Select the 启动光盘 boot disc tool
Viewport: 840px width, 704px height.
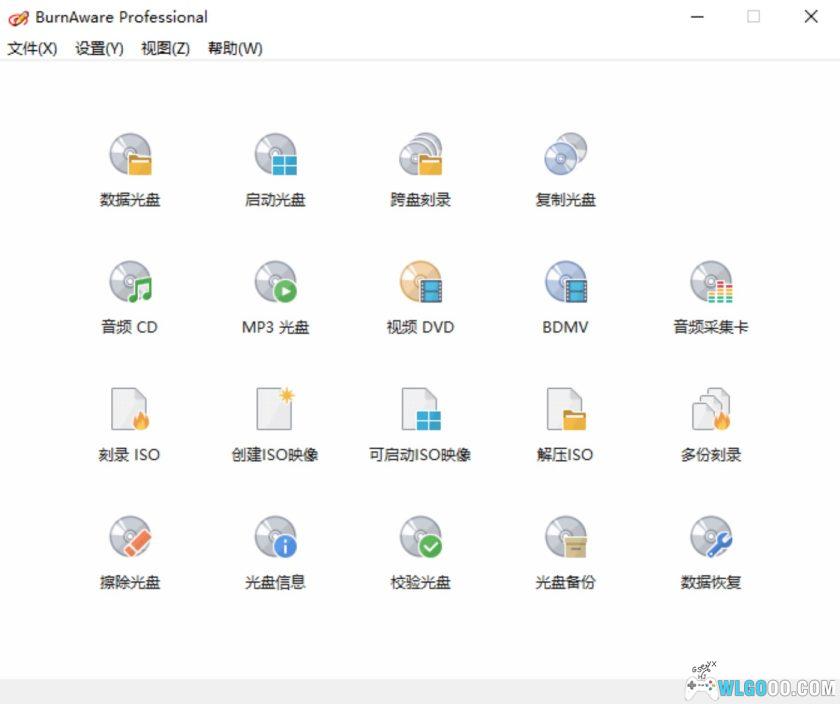[275, 168]
